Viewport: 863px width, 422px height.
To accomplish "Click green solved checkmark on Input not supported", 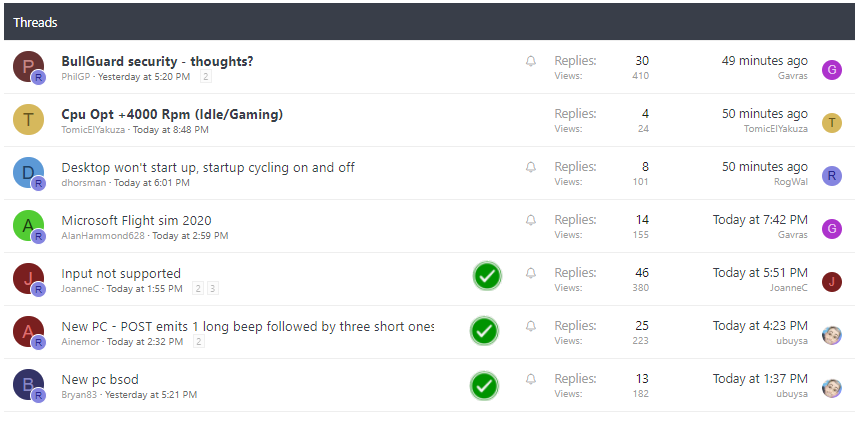I will [x=487, y=276].
